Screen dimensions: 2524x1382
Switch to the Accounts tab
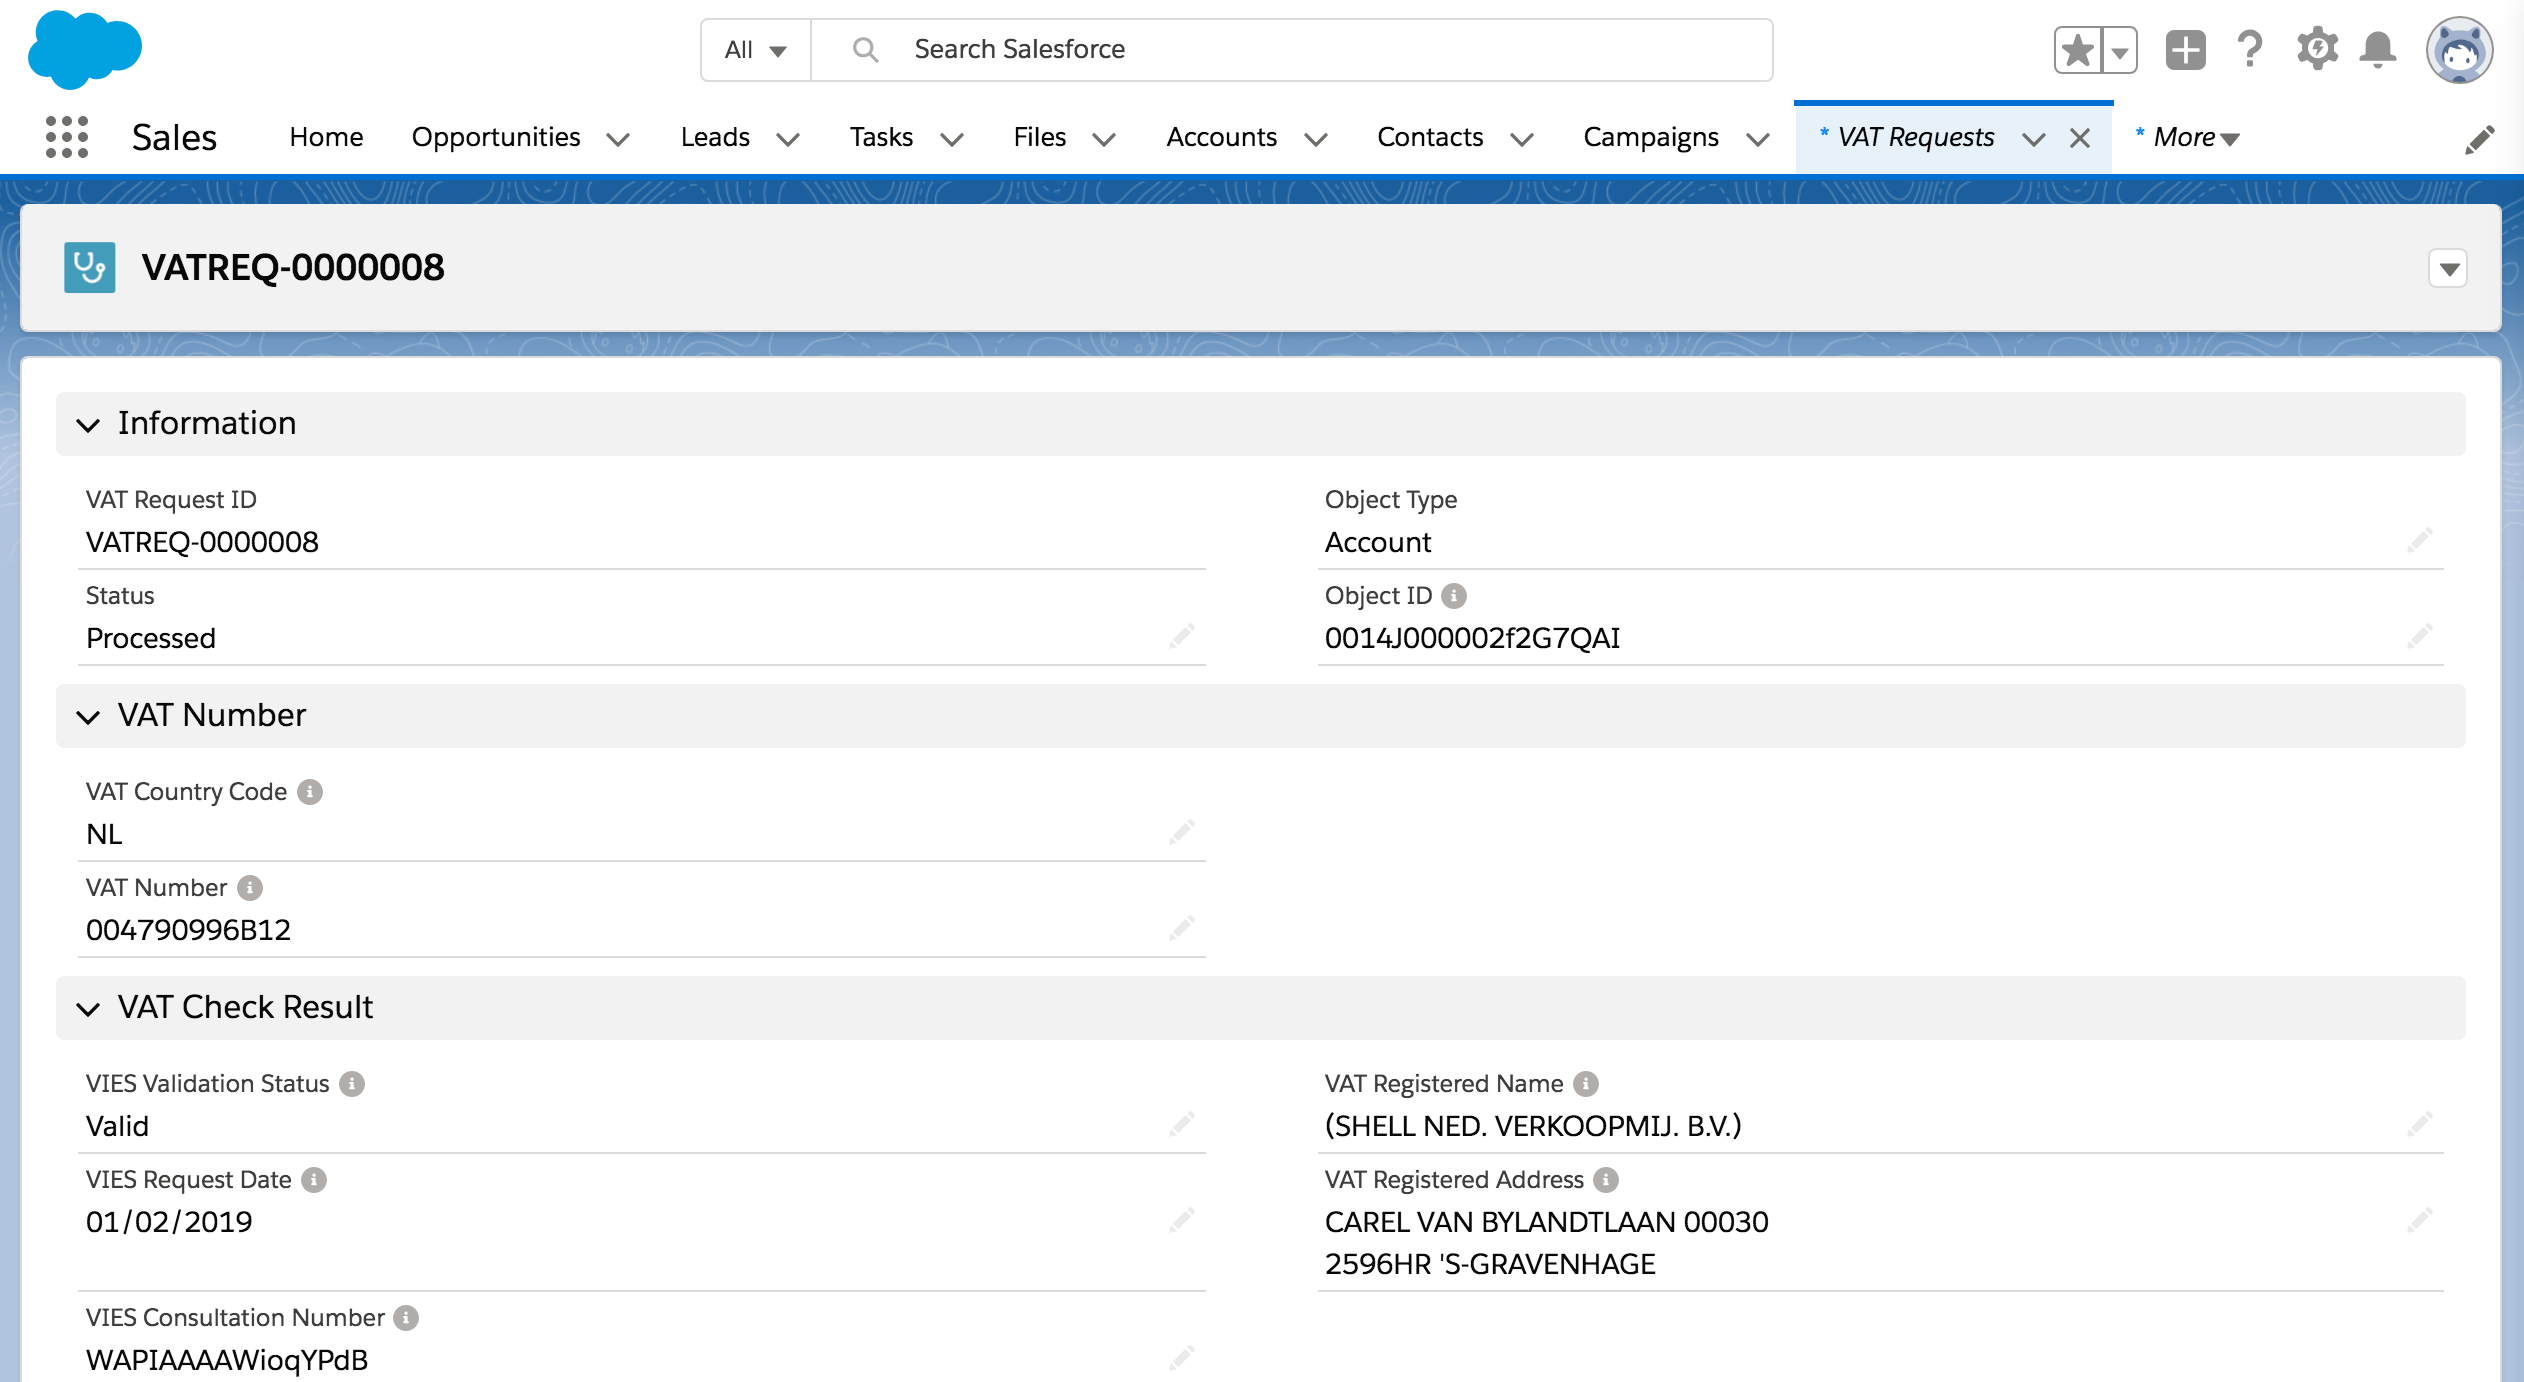click(1222, 137)
